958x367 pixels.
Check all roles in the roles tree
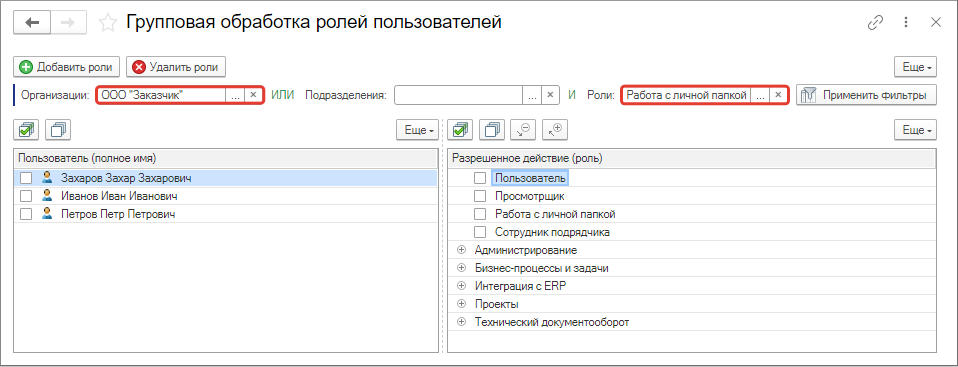461,130
